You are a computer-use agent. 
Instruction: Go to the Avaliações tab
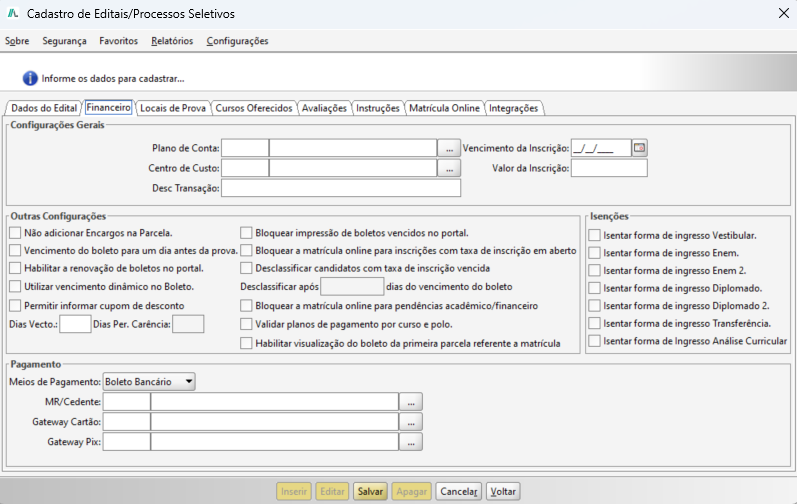tap(324, 108)
